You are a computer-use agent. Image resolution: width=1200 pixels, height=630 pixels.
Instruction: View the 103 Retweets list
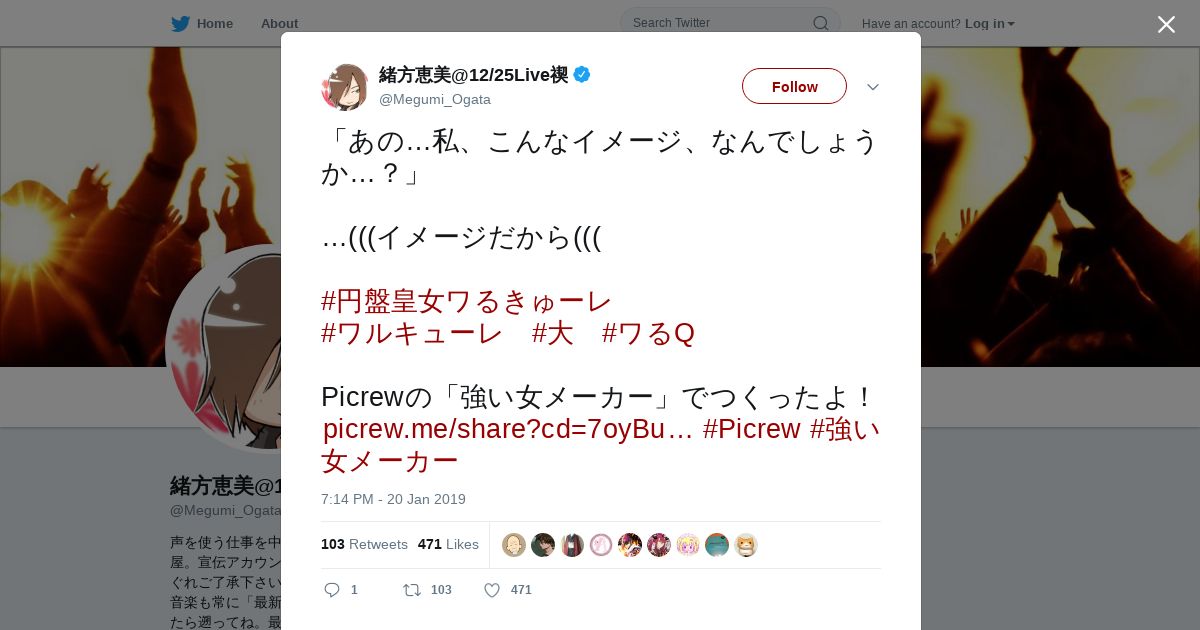pyautogui.click(x=364, y=544)
